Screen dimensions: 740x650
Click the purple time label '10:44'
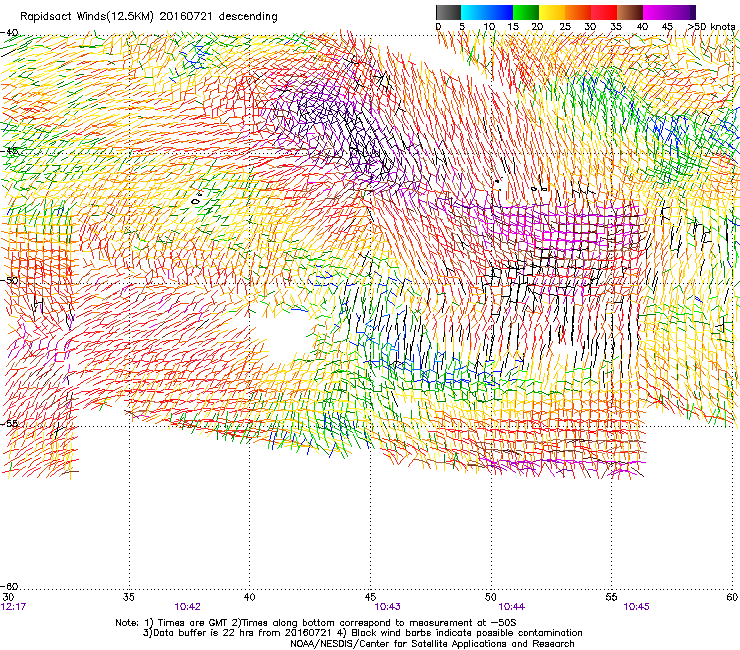pyautogui.click(x=512, y=607)
